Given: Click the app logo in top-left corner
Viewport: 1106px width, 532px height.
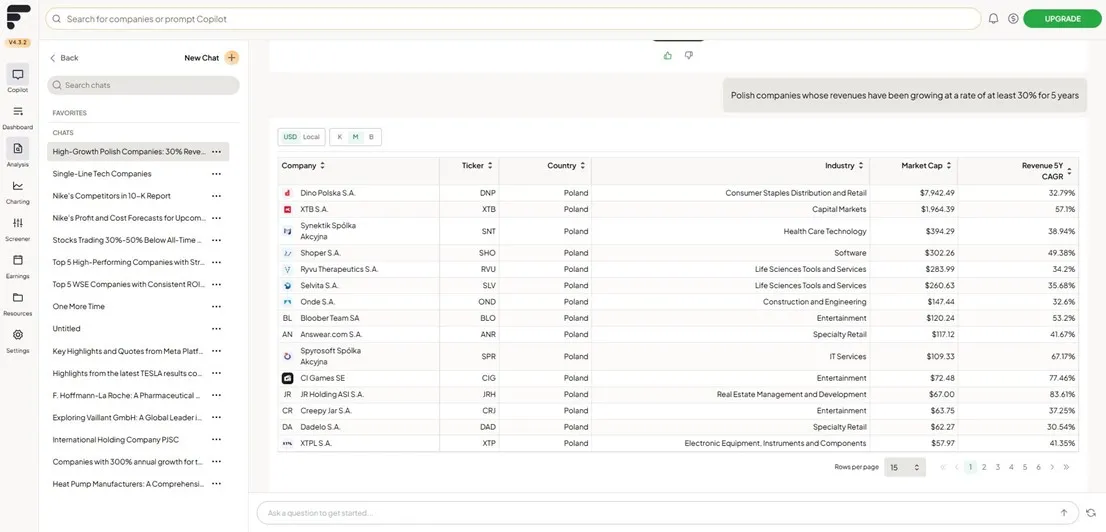Looking at the screenshot, I should click(18, 17).
